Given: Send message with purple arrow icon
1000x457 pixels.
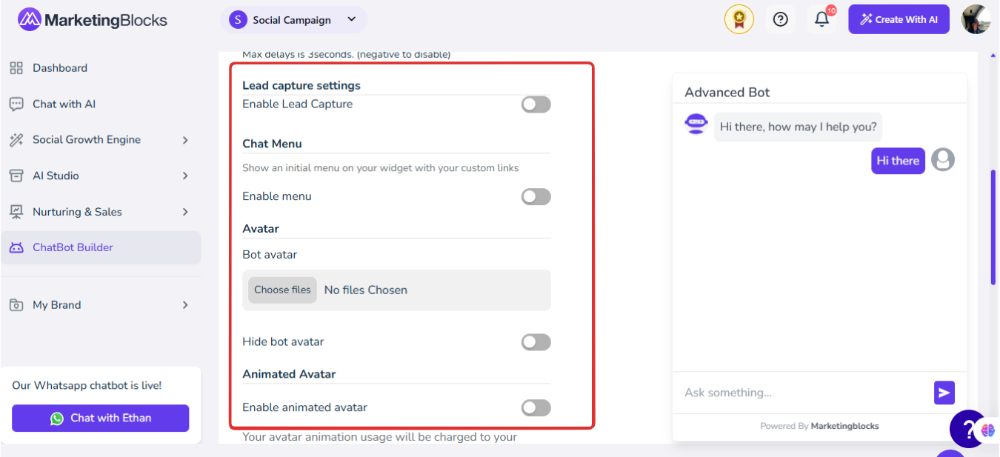Looking at the screenshot, I should point(945,393).
